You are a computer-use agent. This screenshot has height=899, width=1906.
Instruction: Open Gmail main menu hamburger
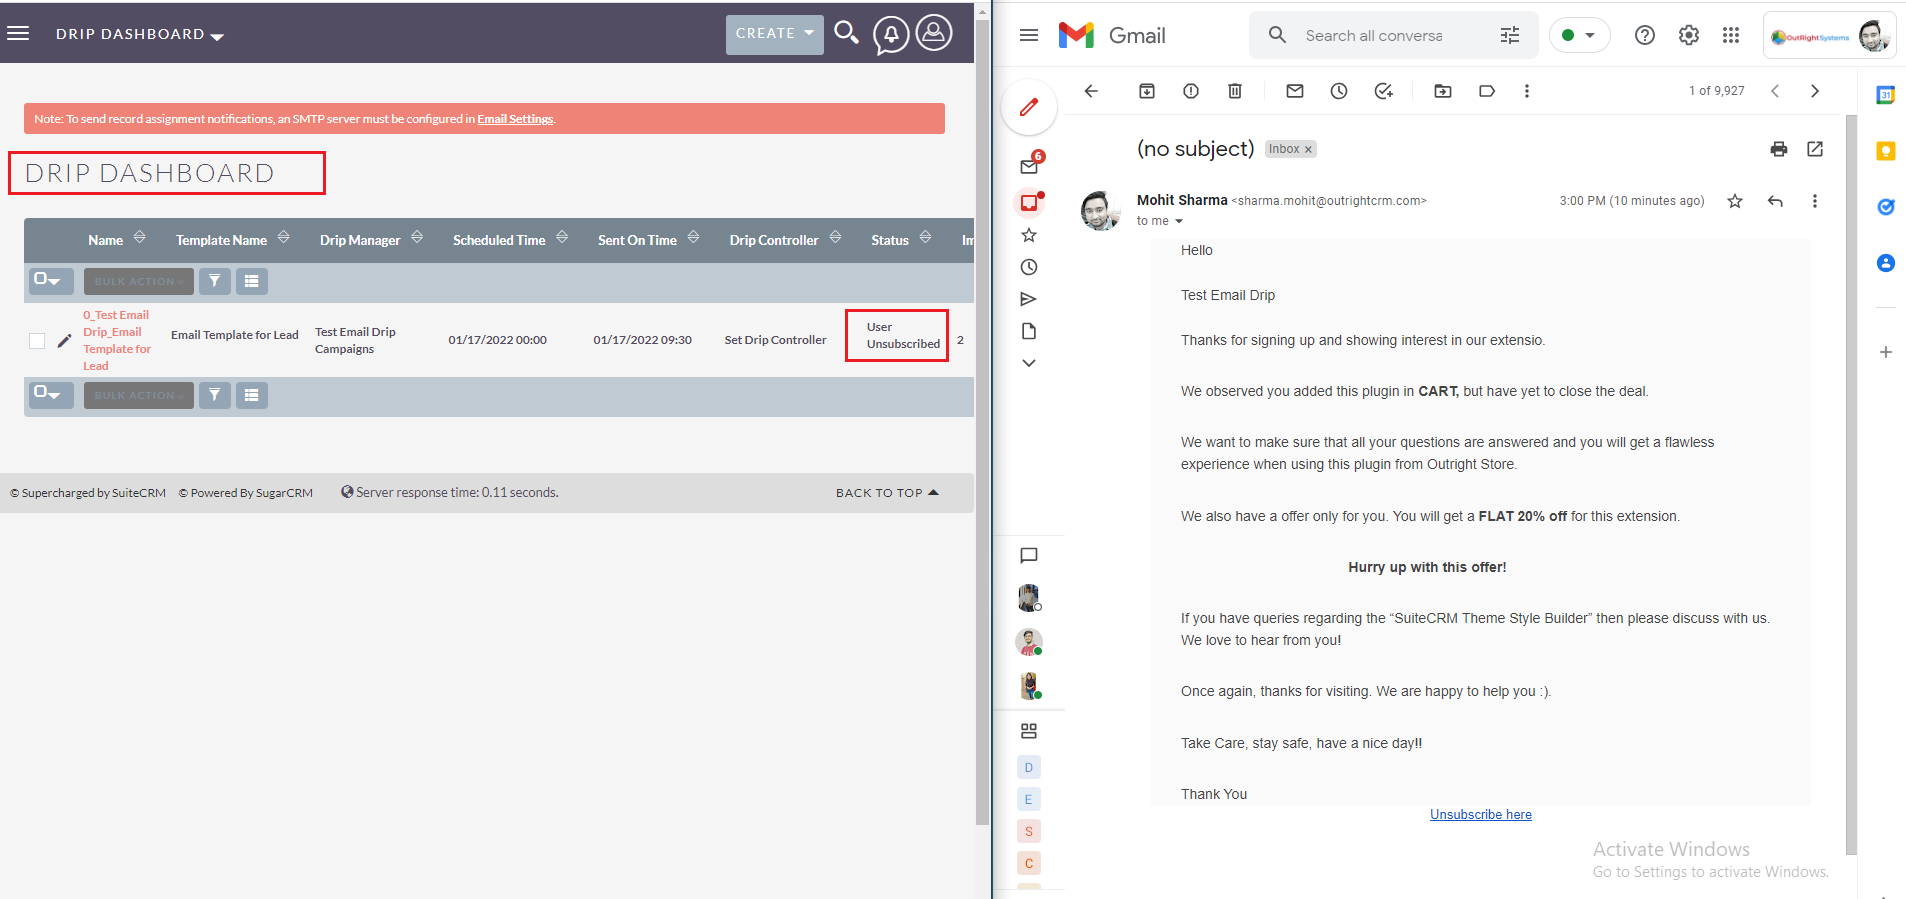click(1029, 35)
